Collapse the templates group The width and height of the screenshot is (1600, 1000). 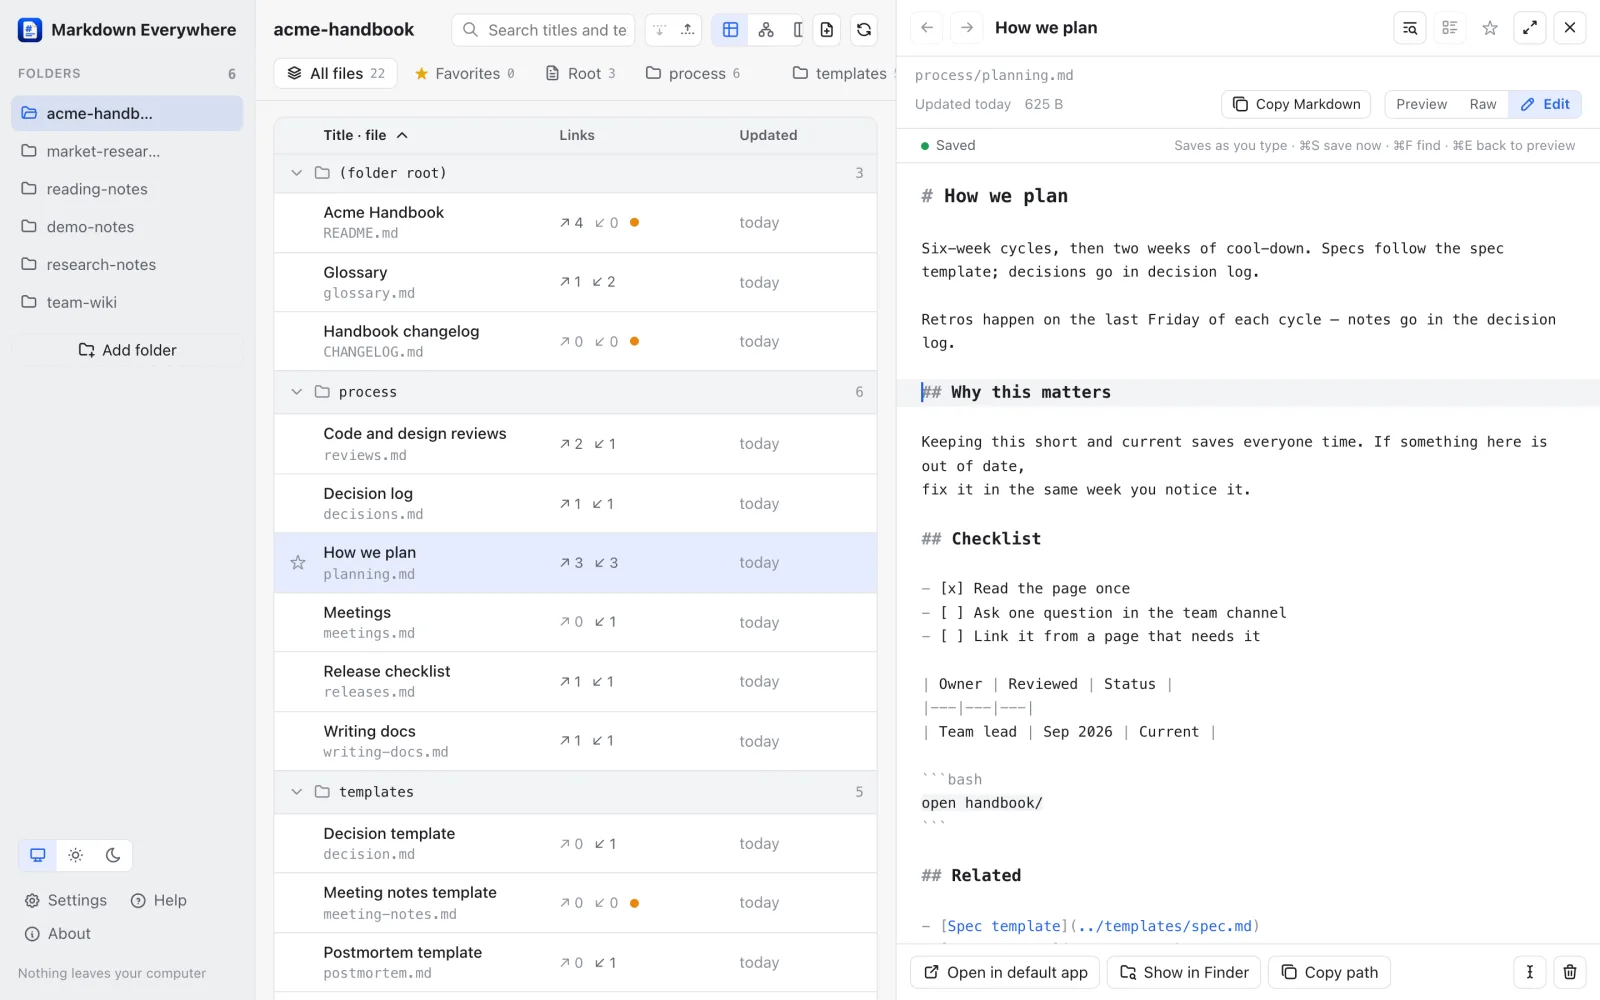pyautogui.click(x=296, y=792)
